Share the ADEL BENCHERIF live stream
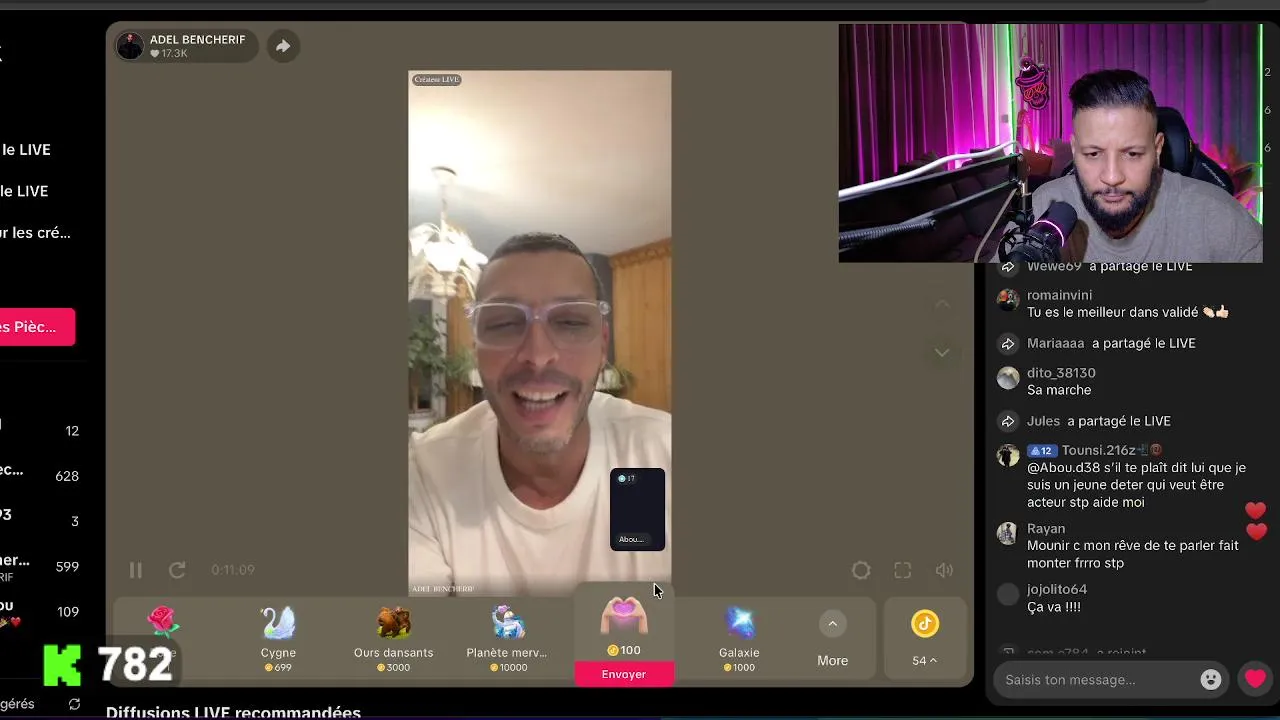 click(x=283, y=46)
